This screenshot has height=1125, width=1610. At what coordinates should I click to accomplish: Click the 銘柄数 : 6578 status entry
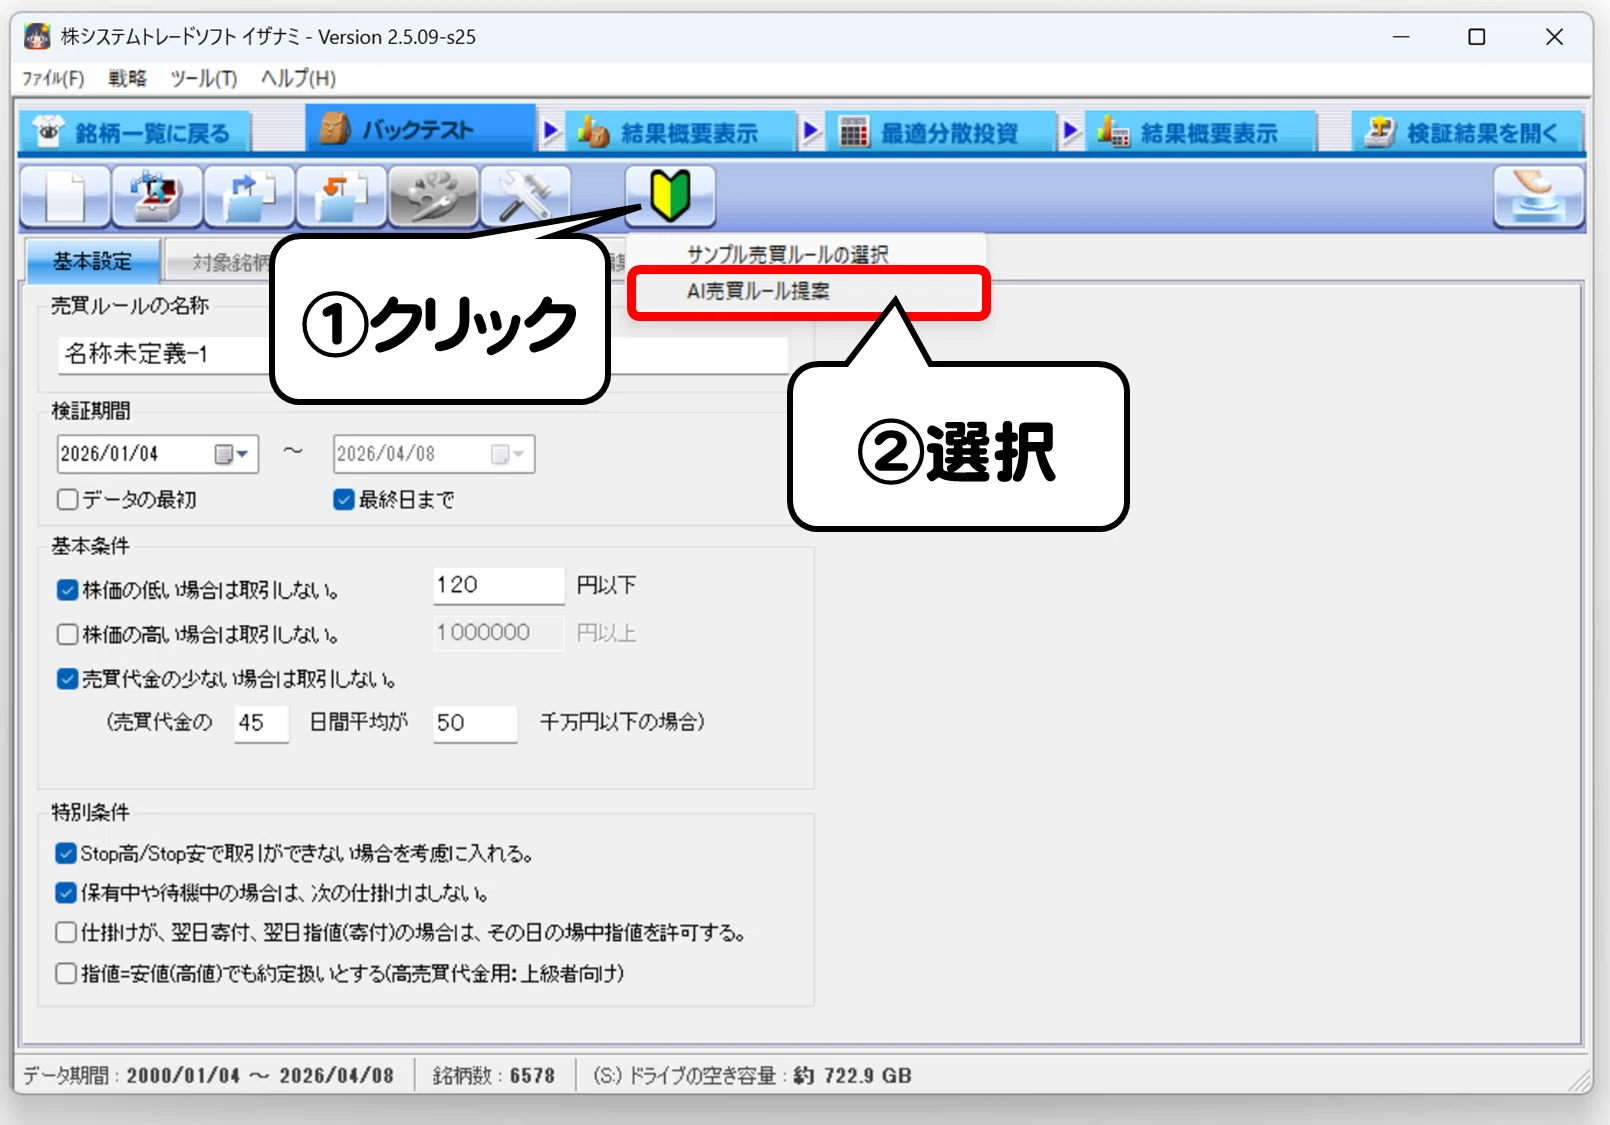pyautogui.click(x=494, y=1075)
